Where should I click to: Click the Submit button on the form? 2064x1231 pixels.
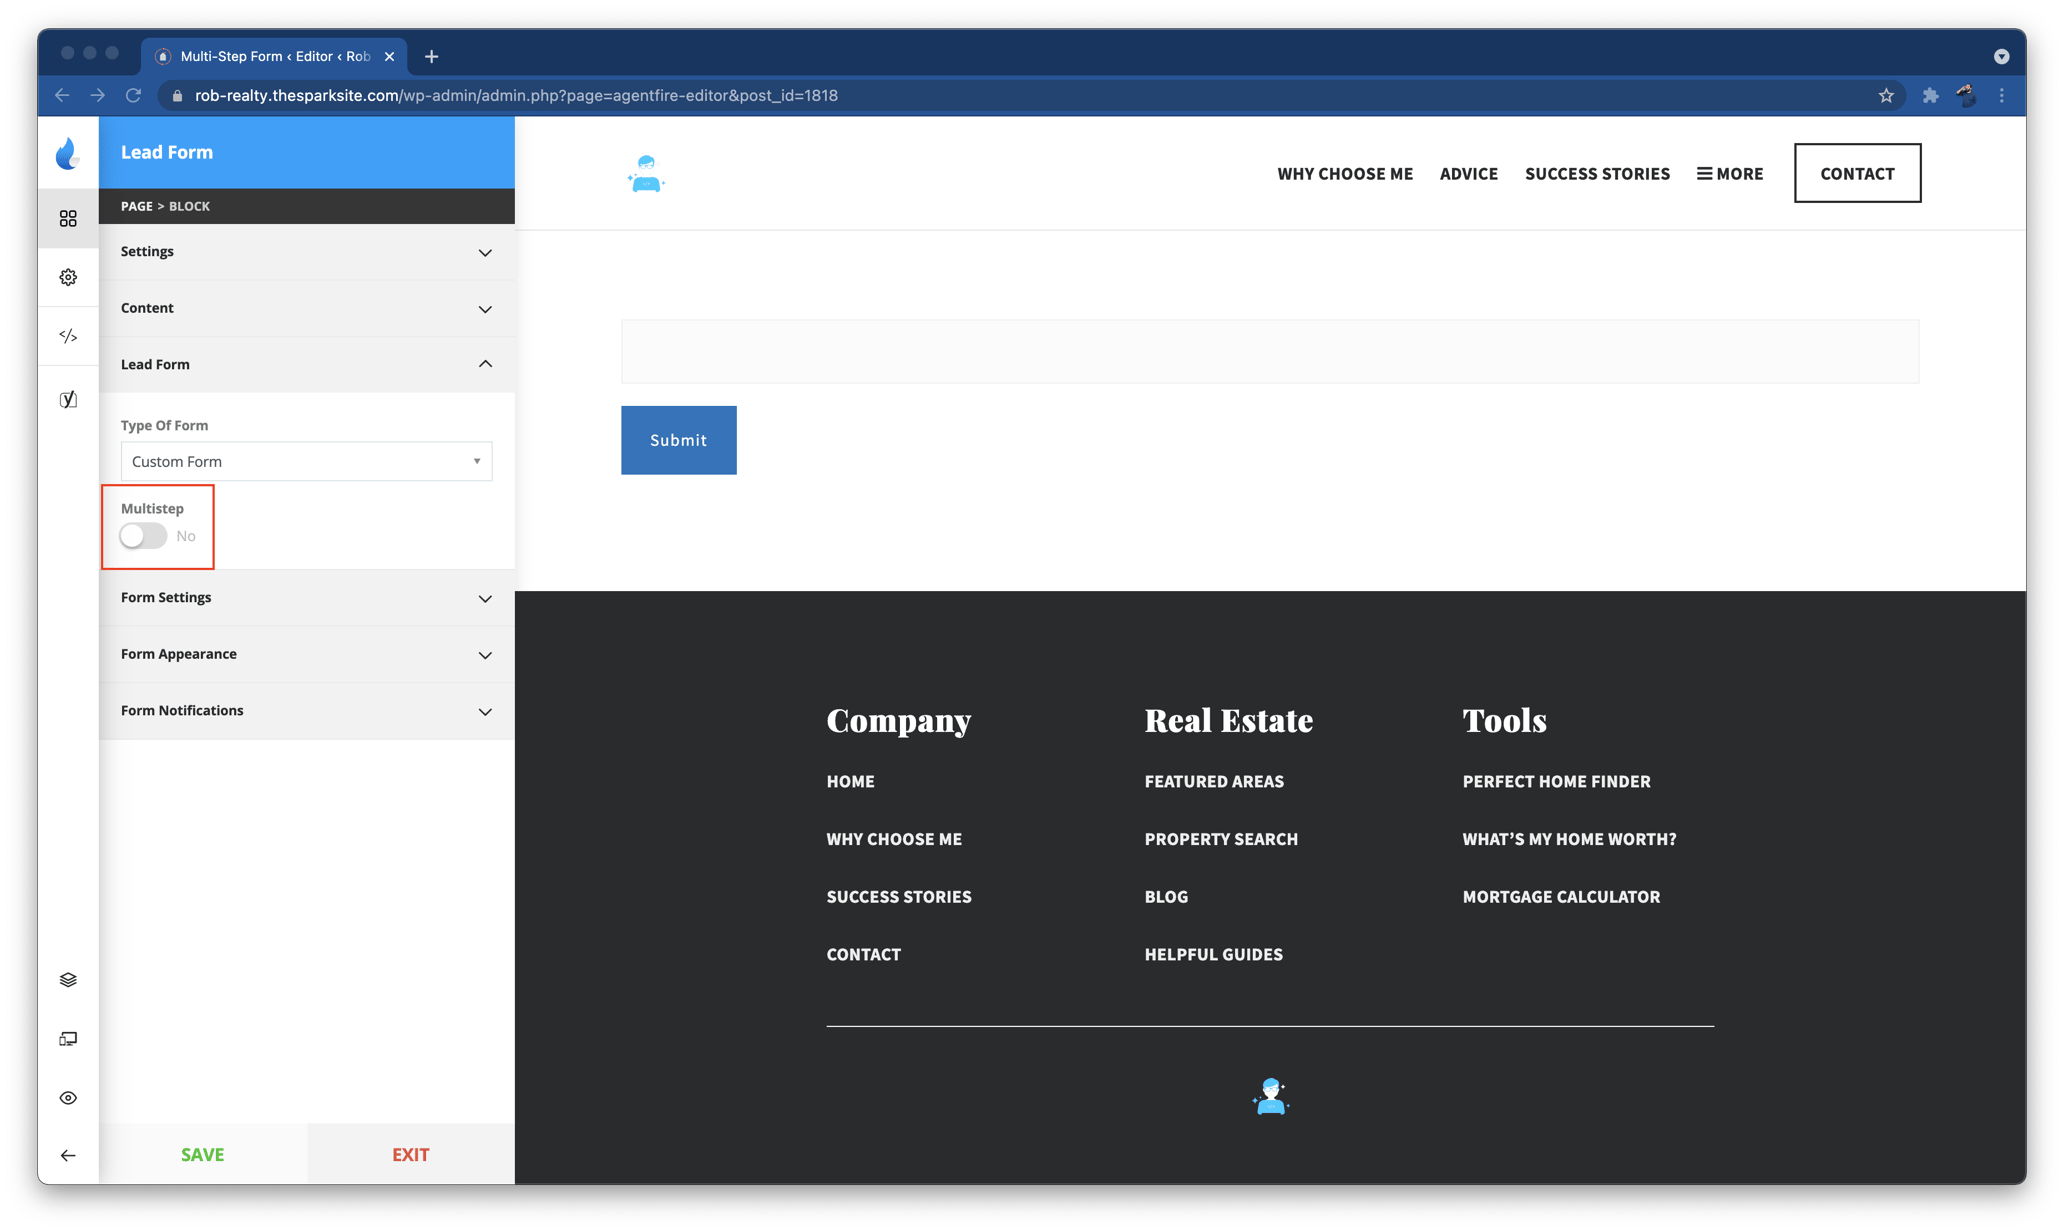678,440
